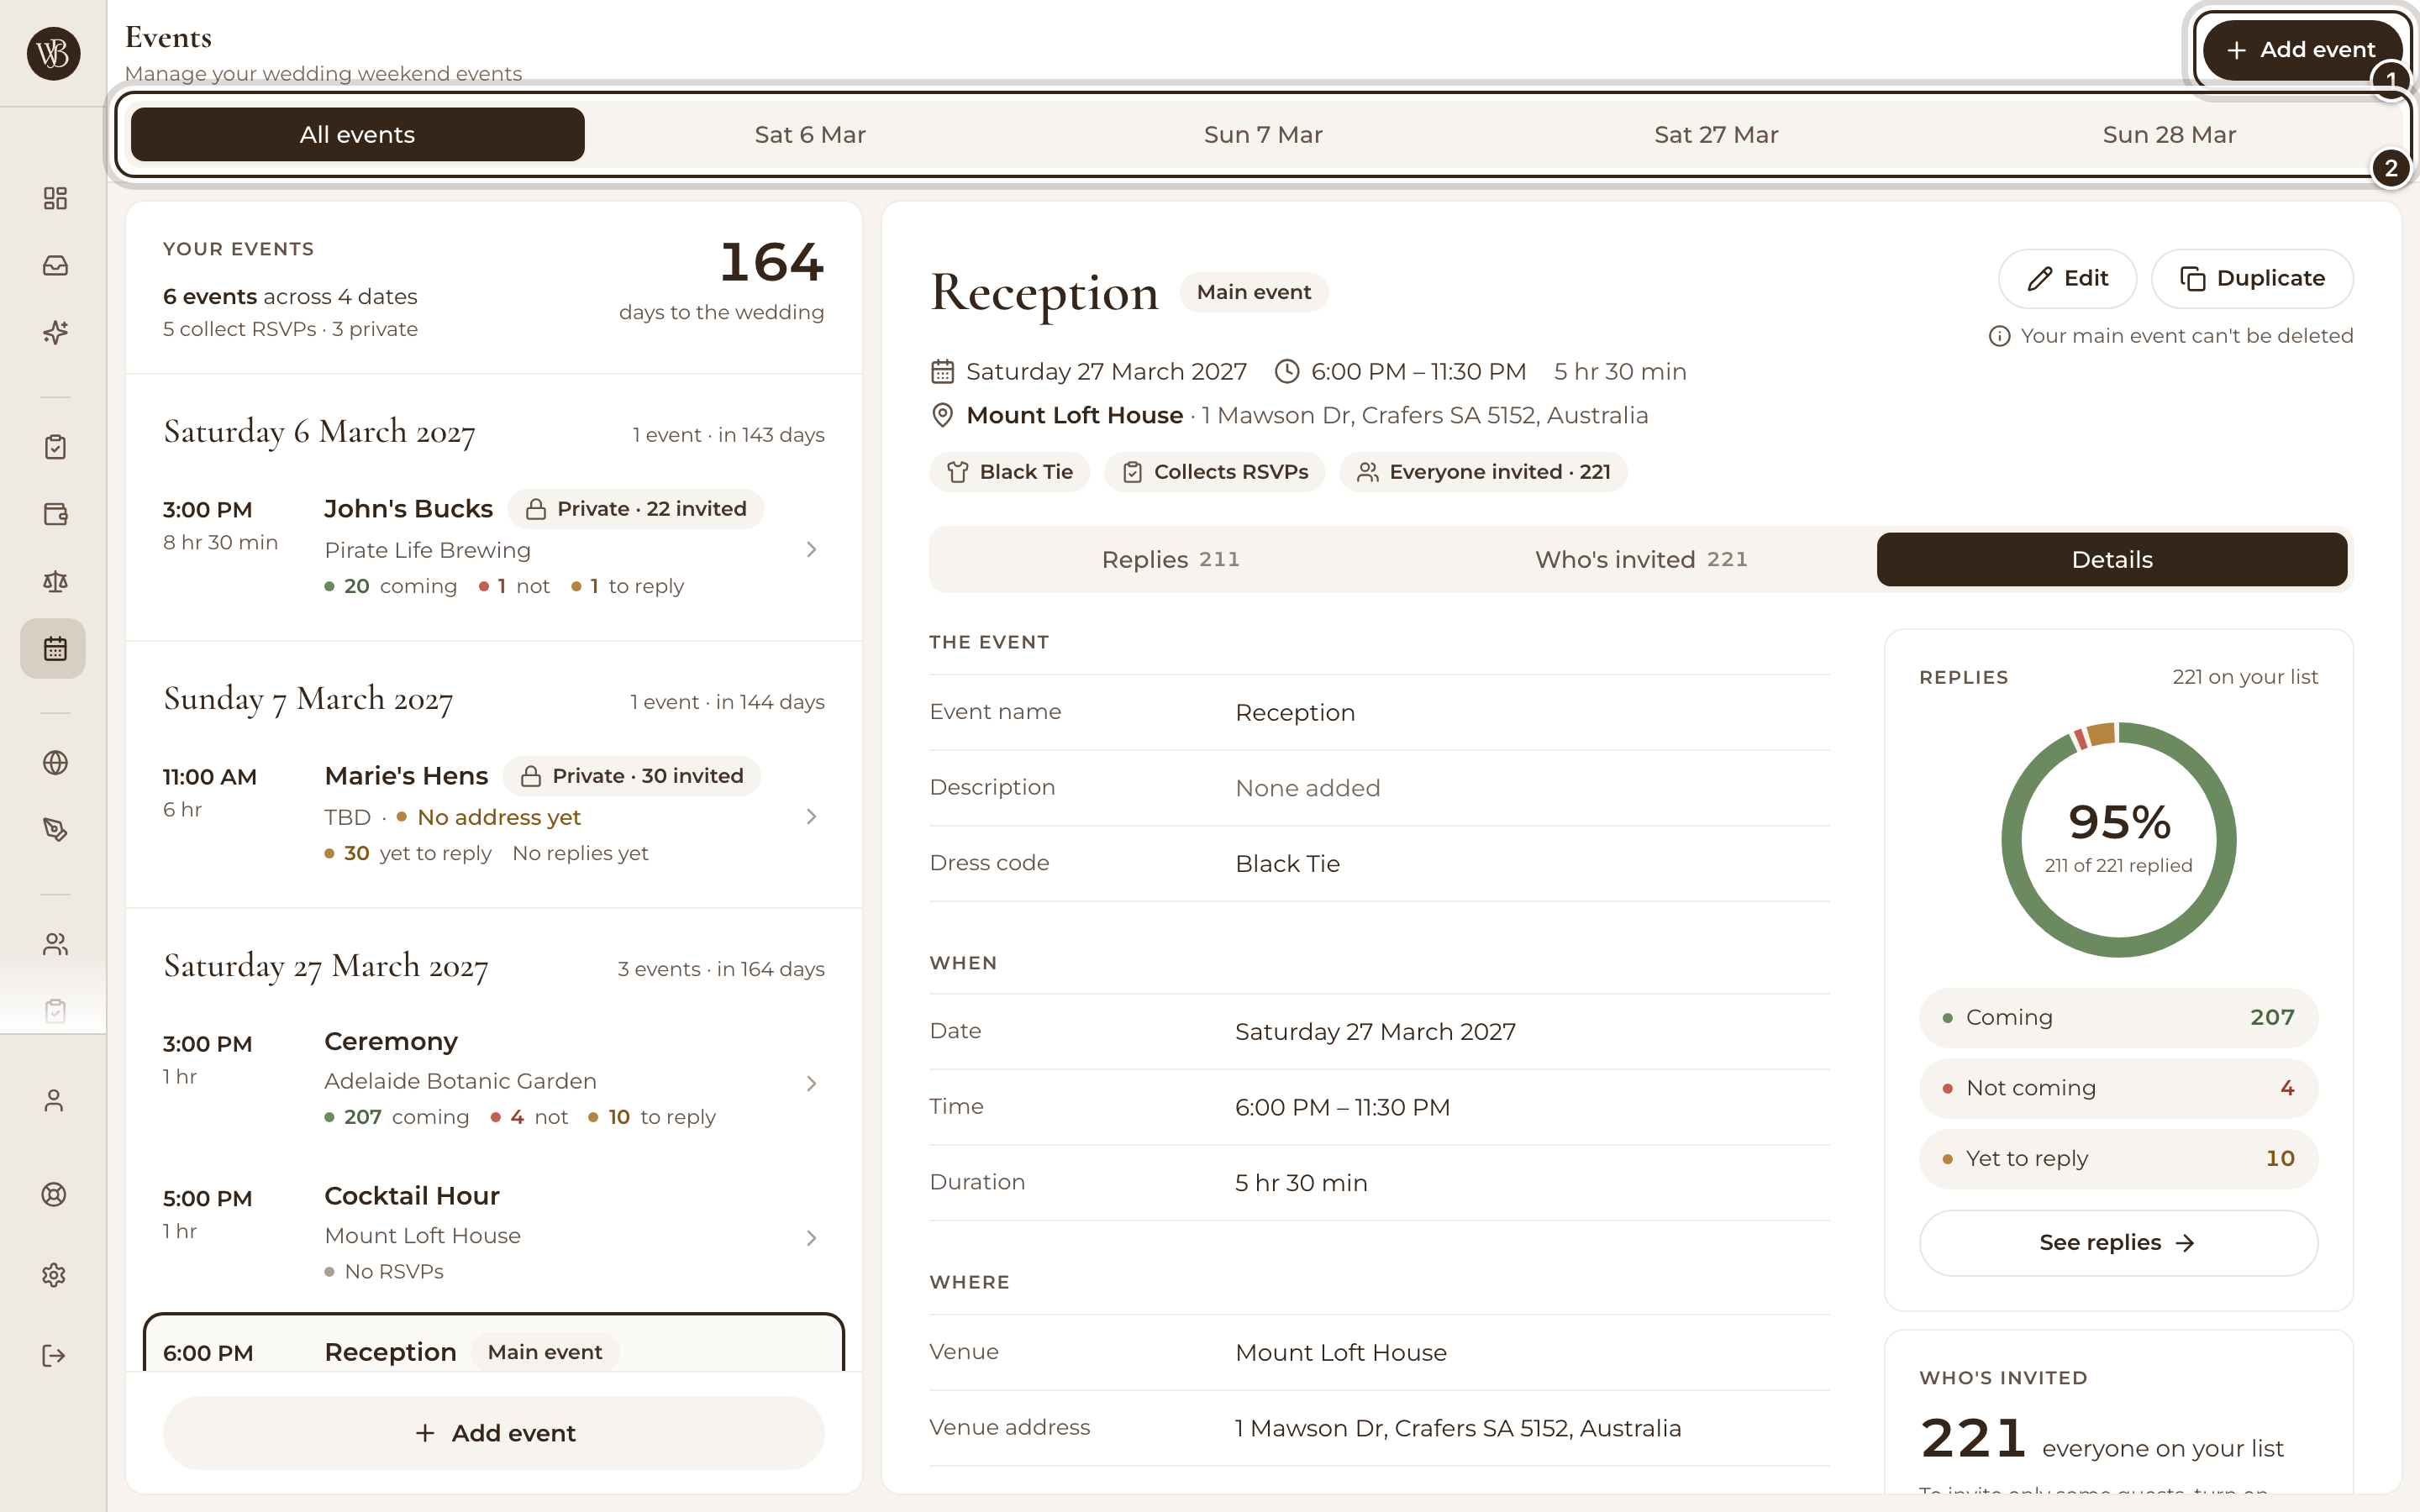2420x1512 pixels.
Task: Click the Black Tie dress code chip
Action: (1010, 472)
